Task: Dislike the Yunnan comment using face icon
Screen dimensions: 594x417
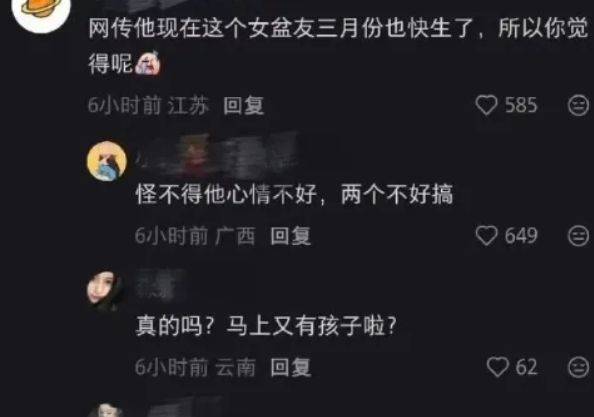Action: 578,367
